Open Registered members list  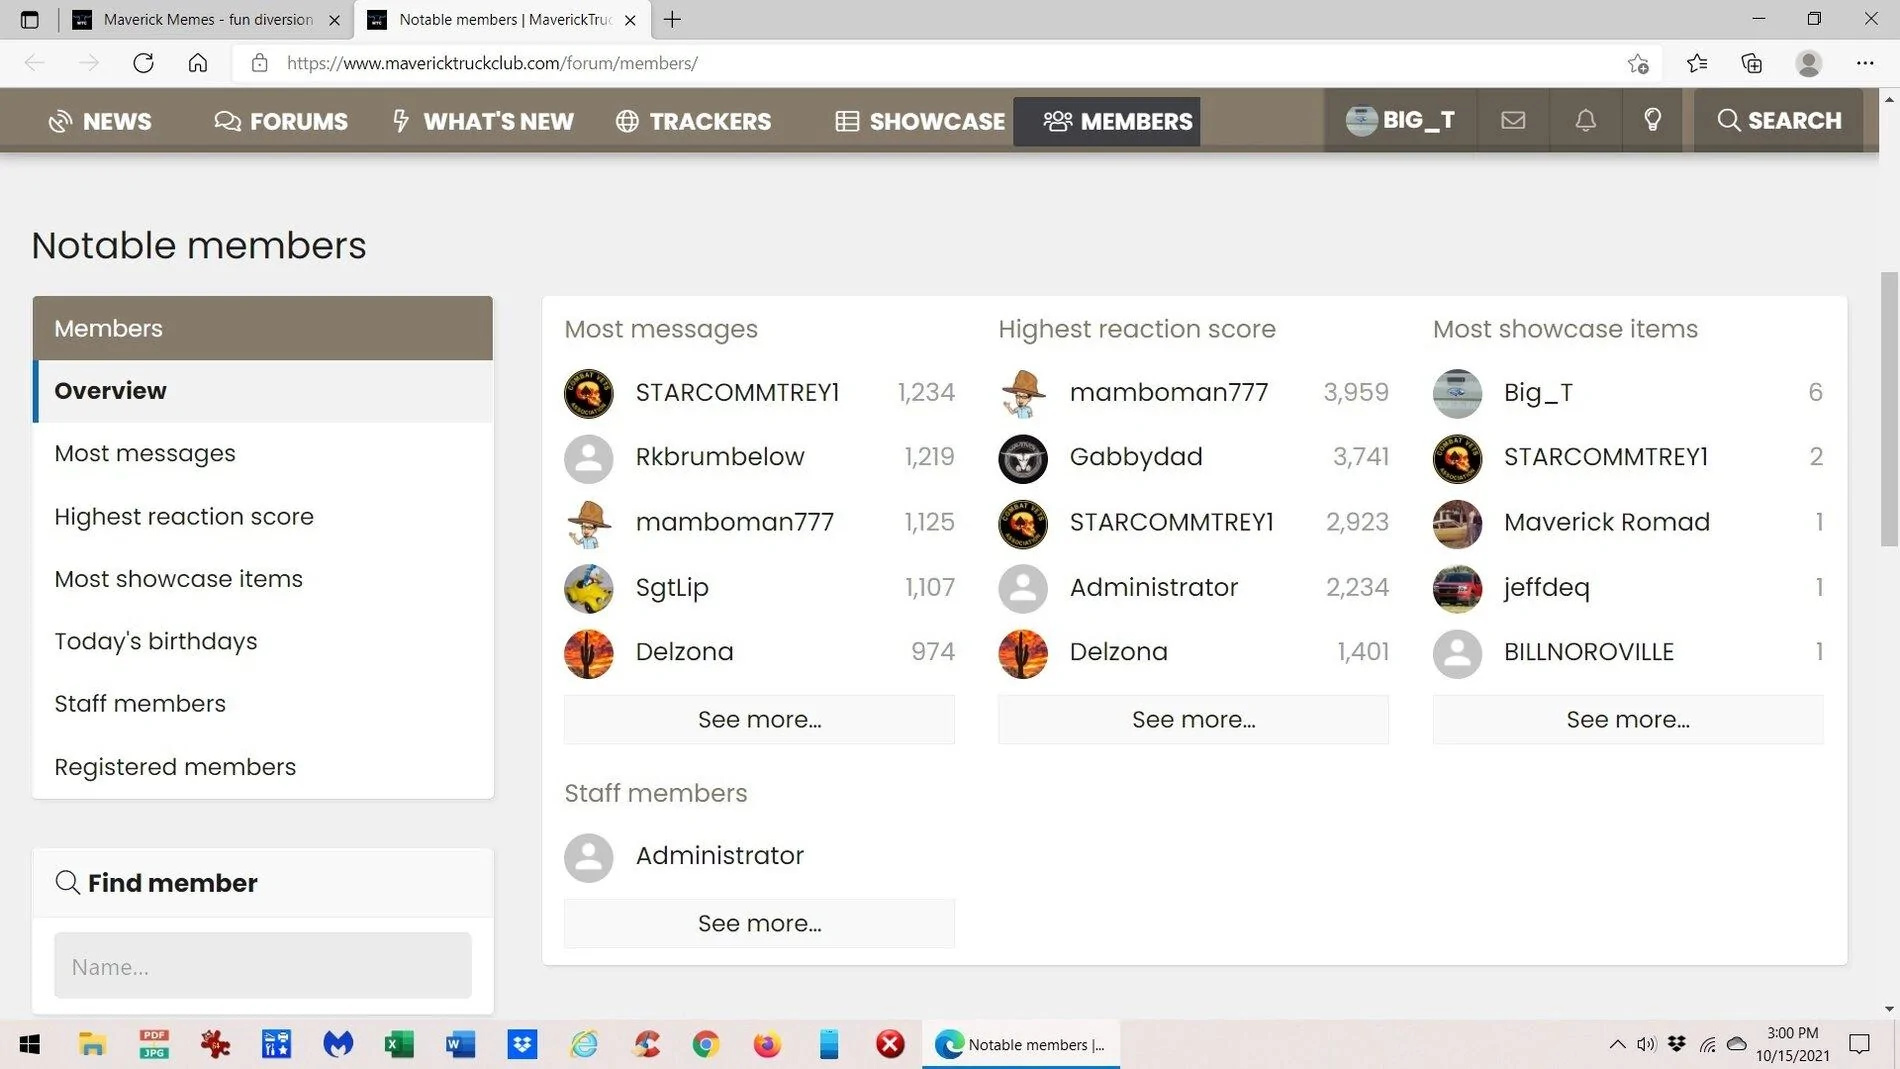click(x=175, y=766)
